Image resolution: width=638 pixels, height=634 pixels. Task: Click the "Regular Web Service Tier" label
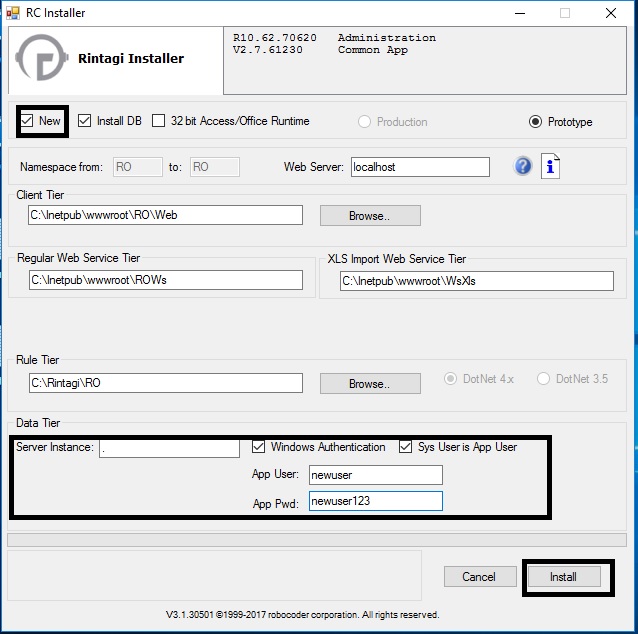point(79,258)
